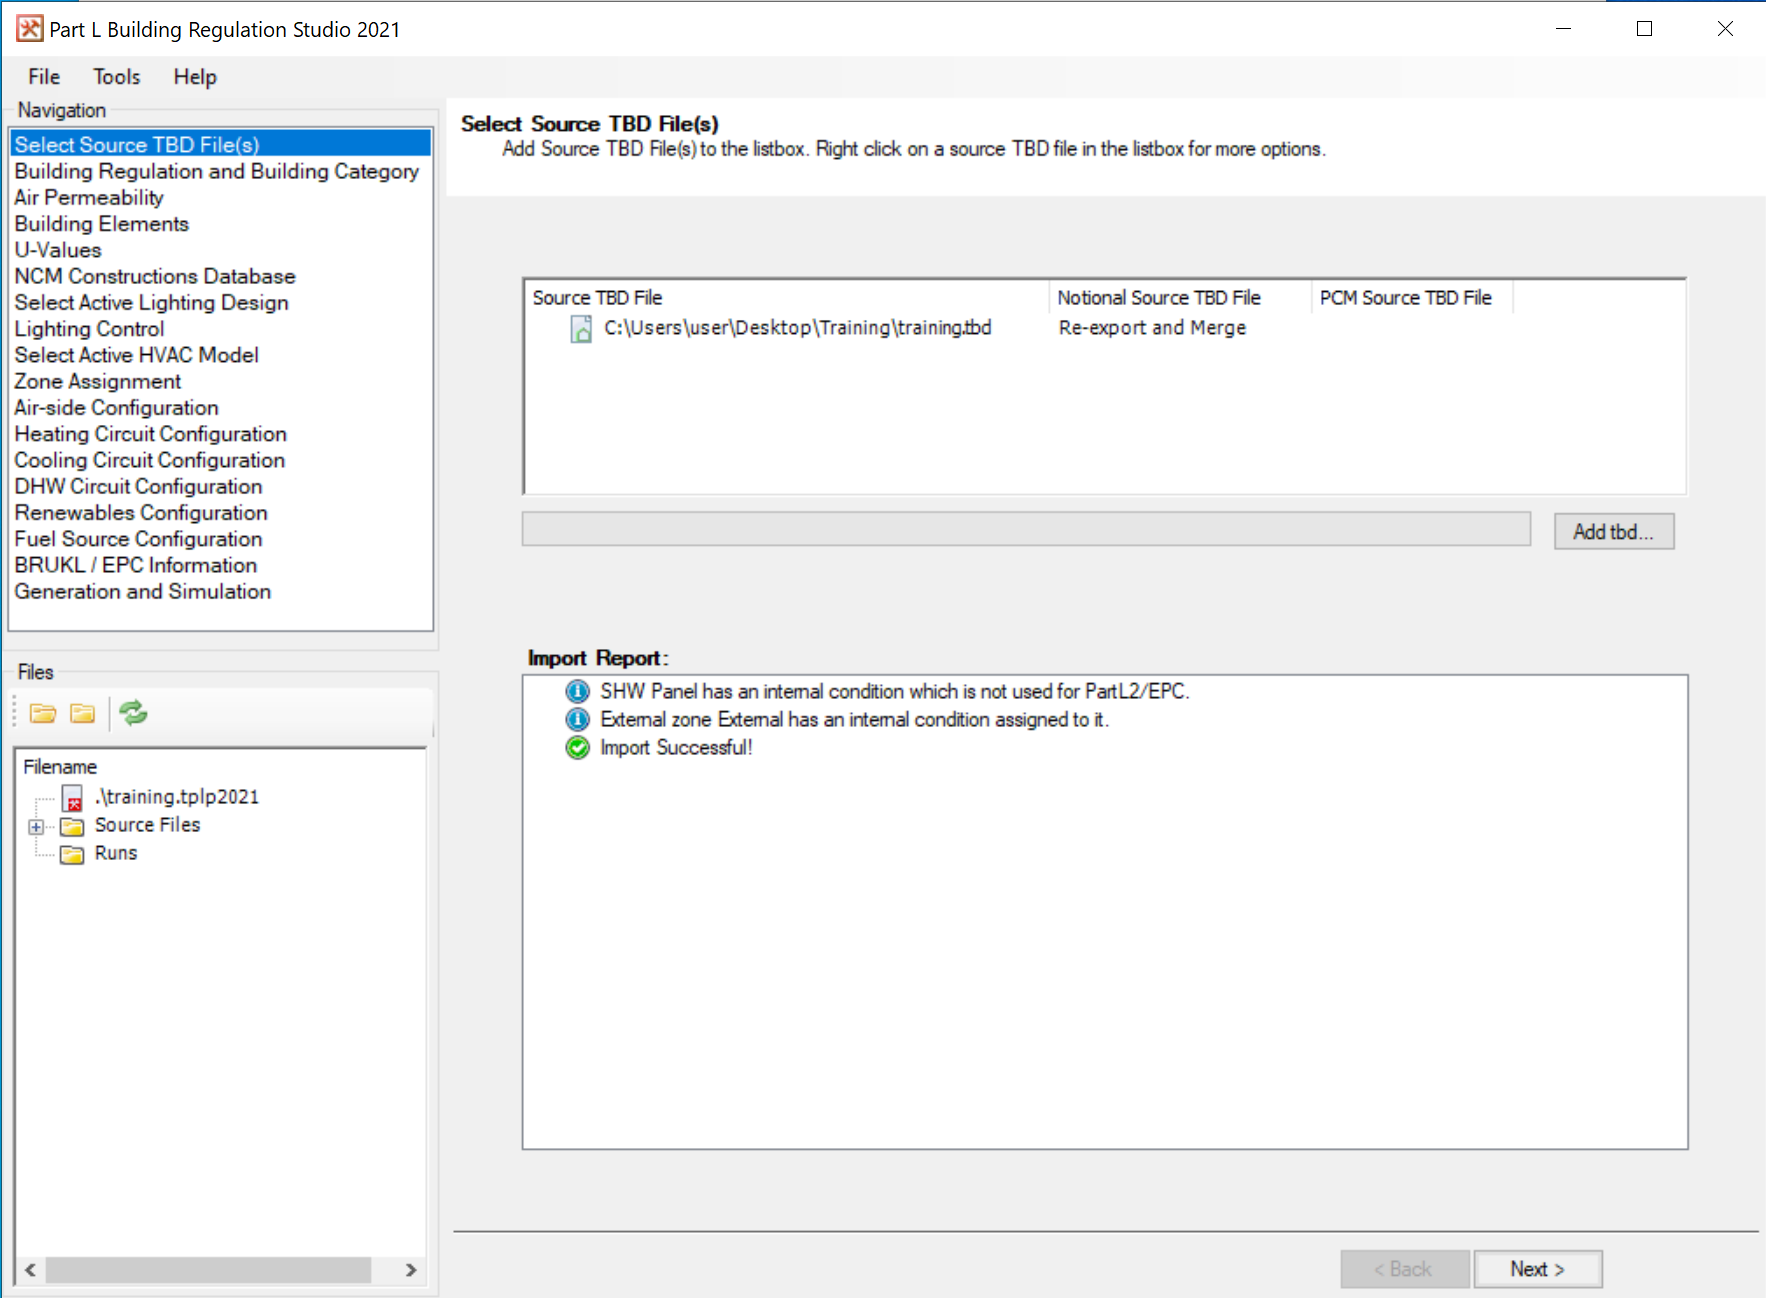1766x1298 pixels.
Task: Go to NCM Constructions Database
Action: [x=155, y=276]
